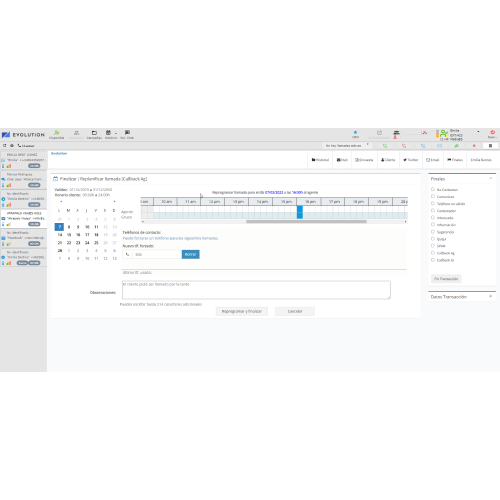Click the Reprogramar y finalizar button
Image resolution: width=500 pixels, height=500 pixels.
(x=242, y=311)
